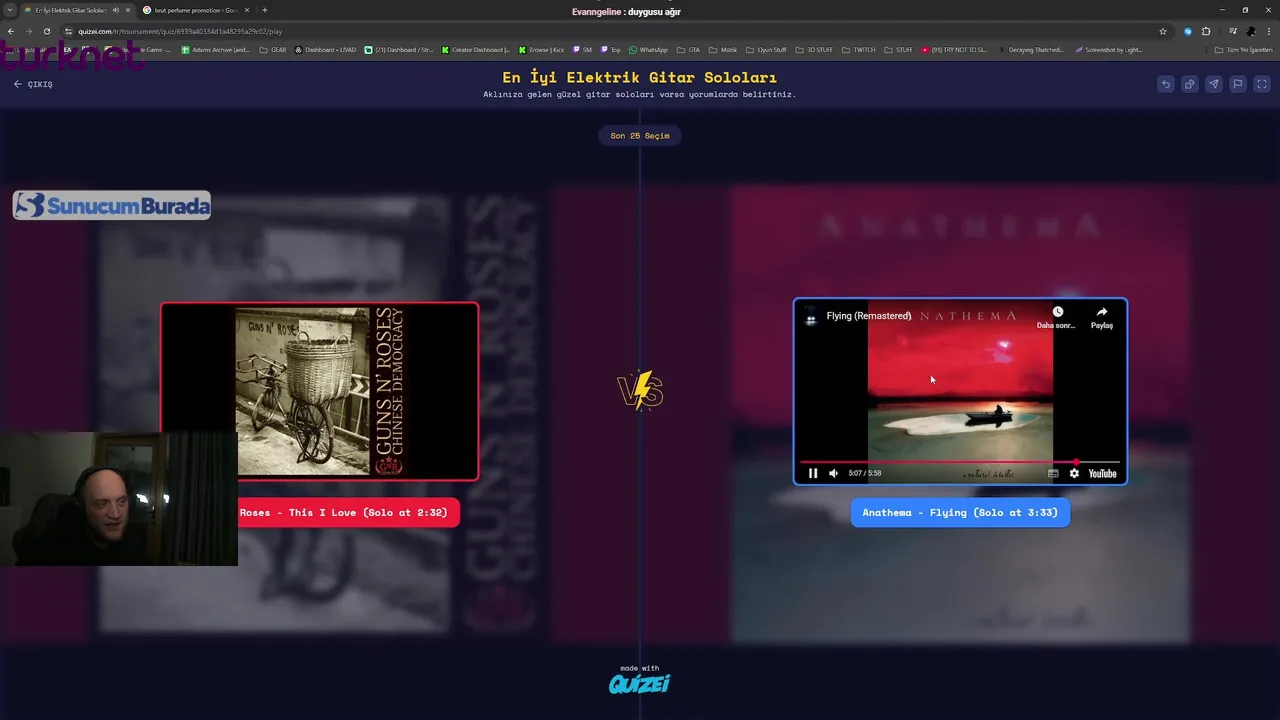Mute the YouTube player volume
Viewport: 1280px width, 720px height.
pyautogui.click(x=833, y=473)
